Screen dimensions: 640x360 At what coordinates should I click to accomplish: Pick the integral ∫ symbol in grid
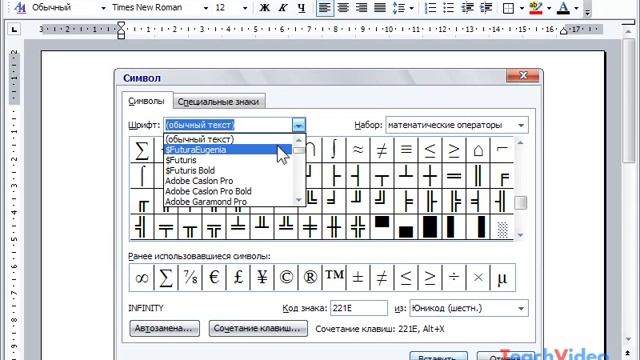coord(334,149)
